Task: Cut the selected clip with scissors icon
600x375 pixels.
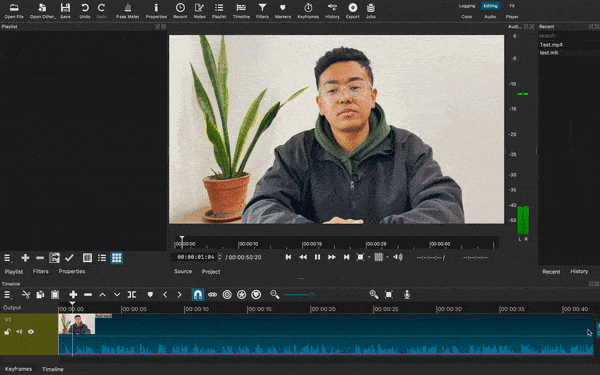Action: (x=26, y=294)
